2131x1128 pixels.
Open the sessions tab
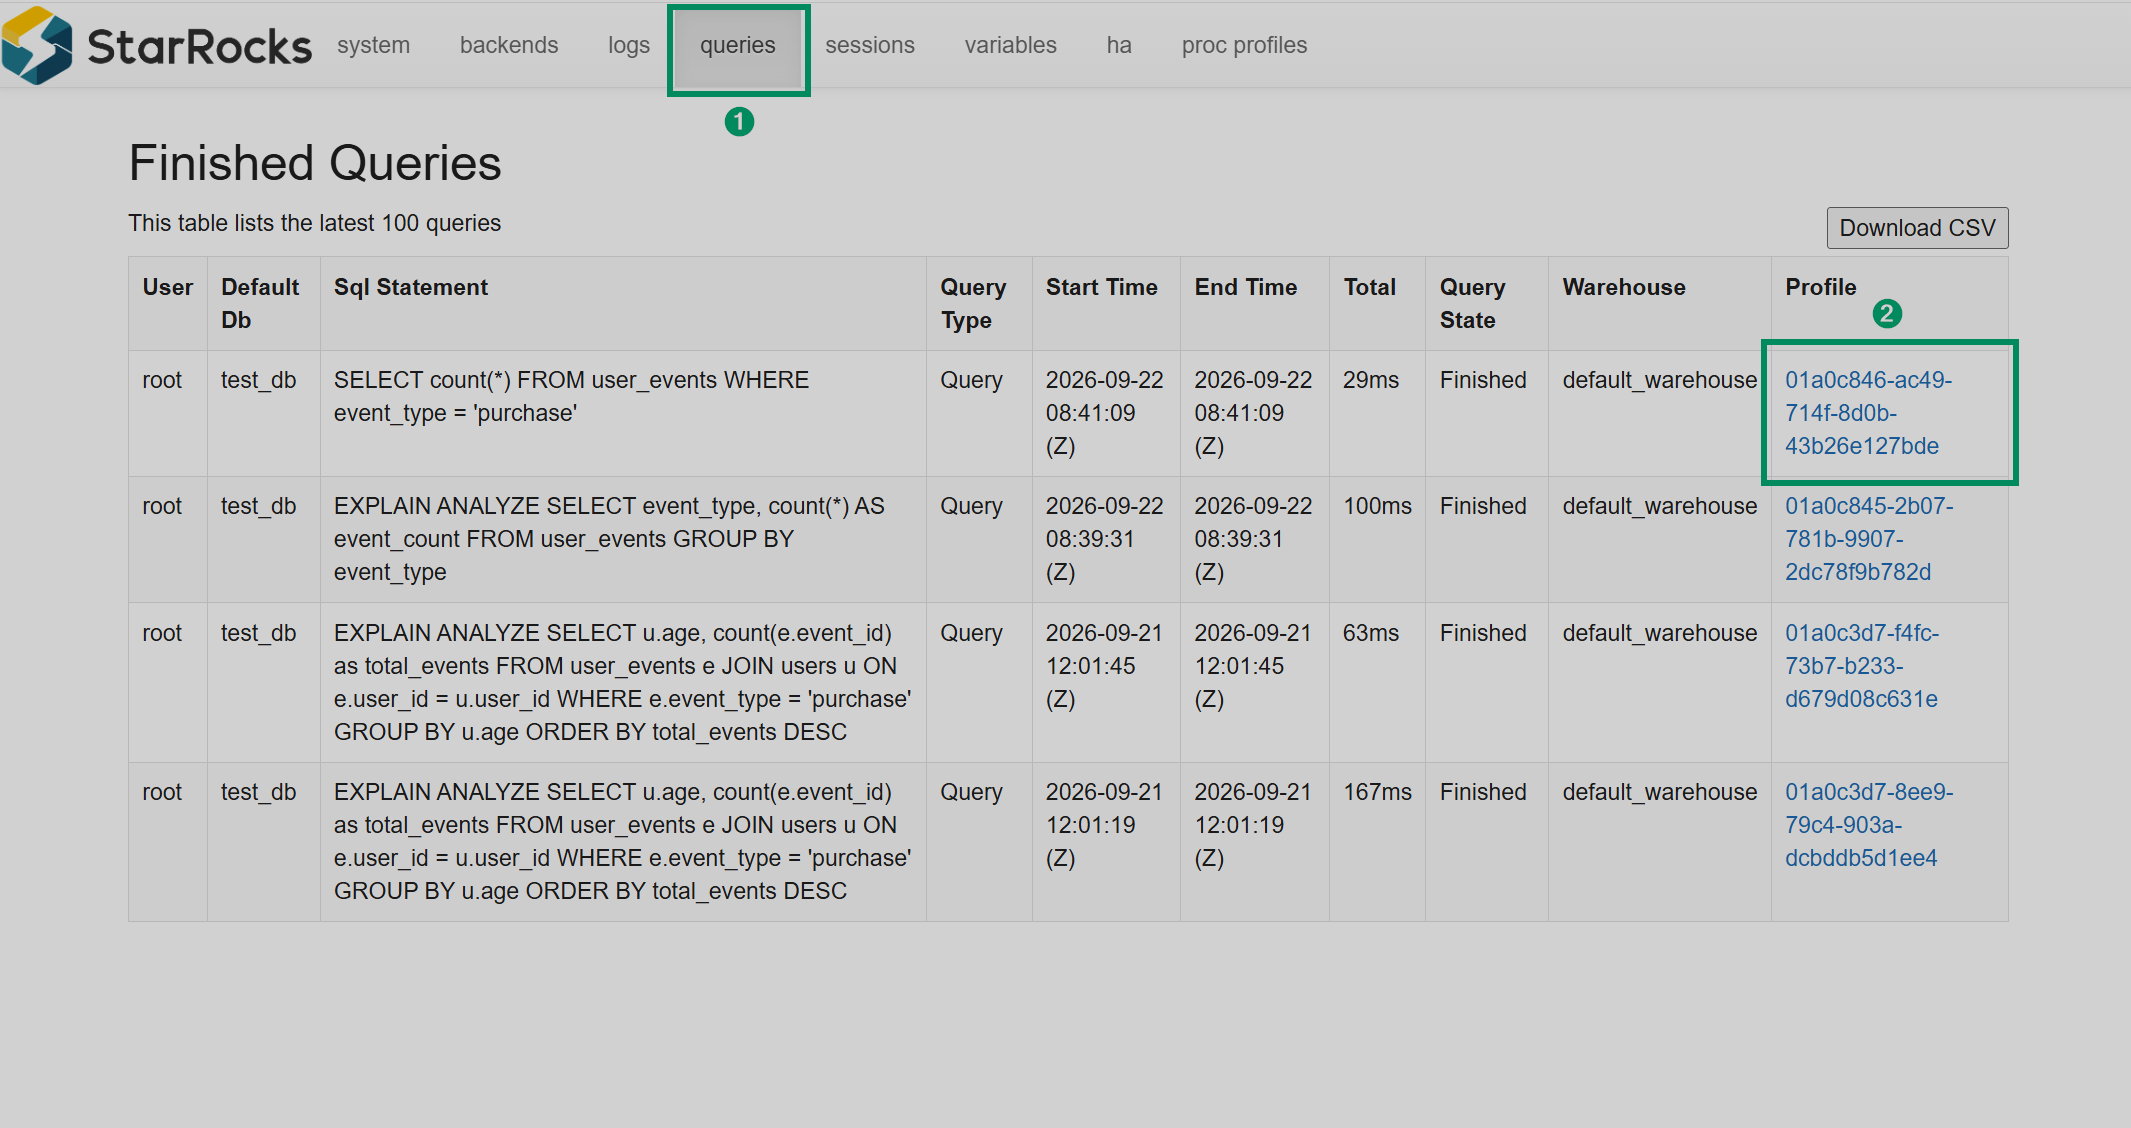coord(870,45)
